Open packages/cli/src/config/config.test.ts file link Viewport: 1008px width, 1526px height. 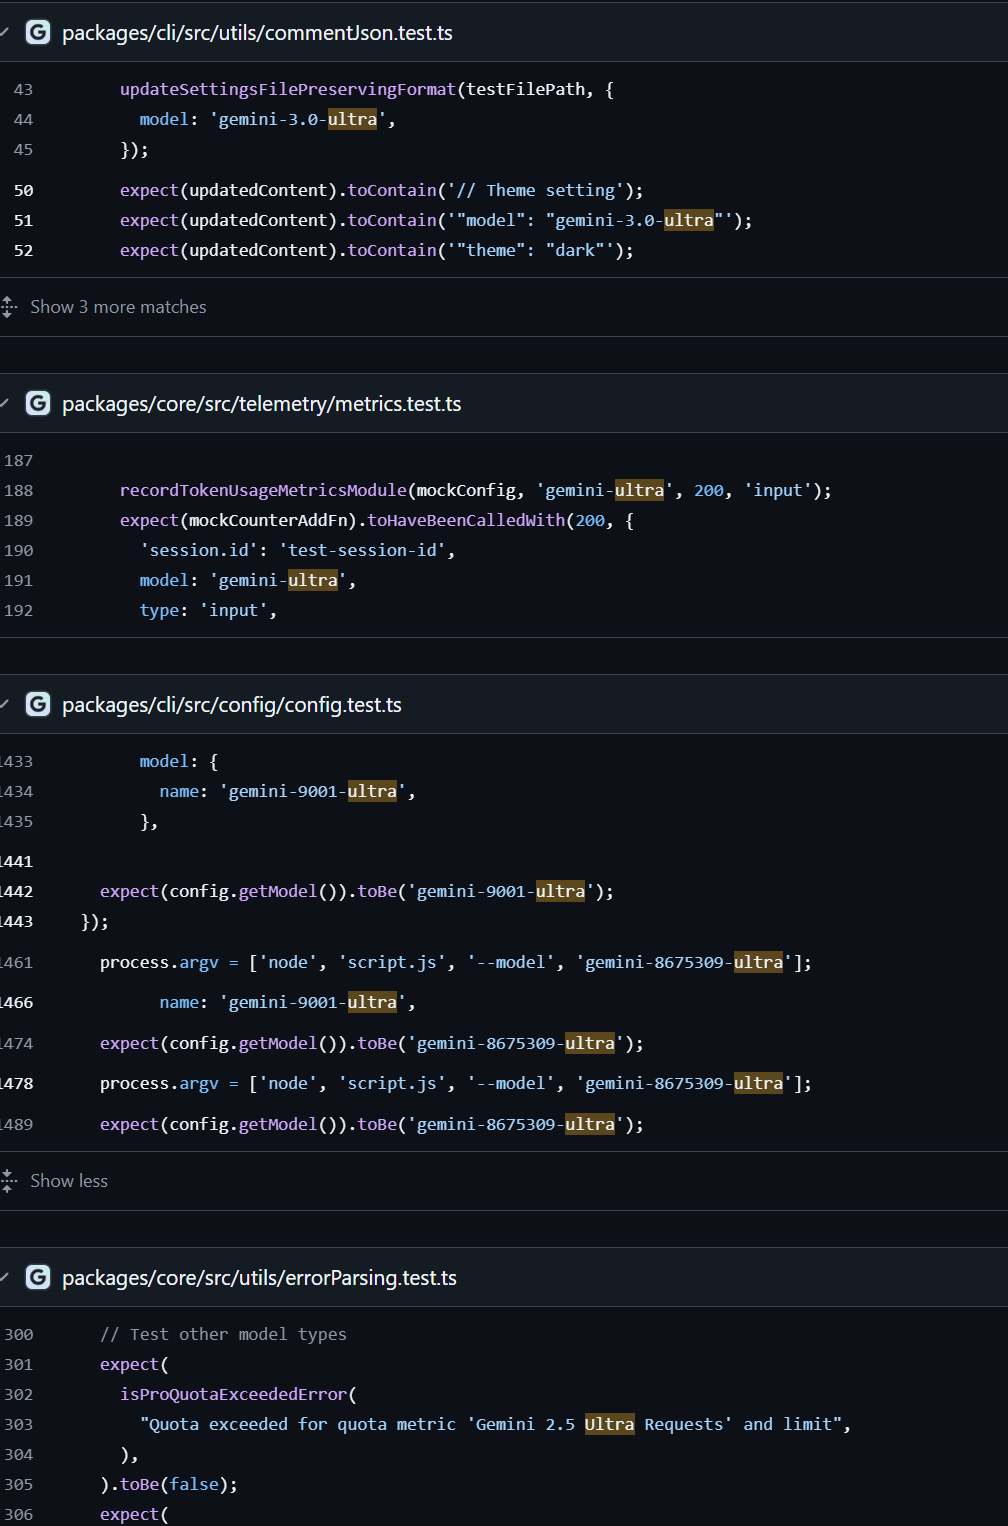pos(231,705)
